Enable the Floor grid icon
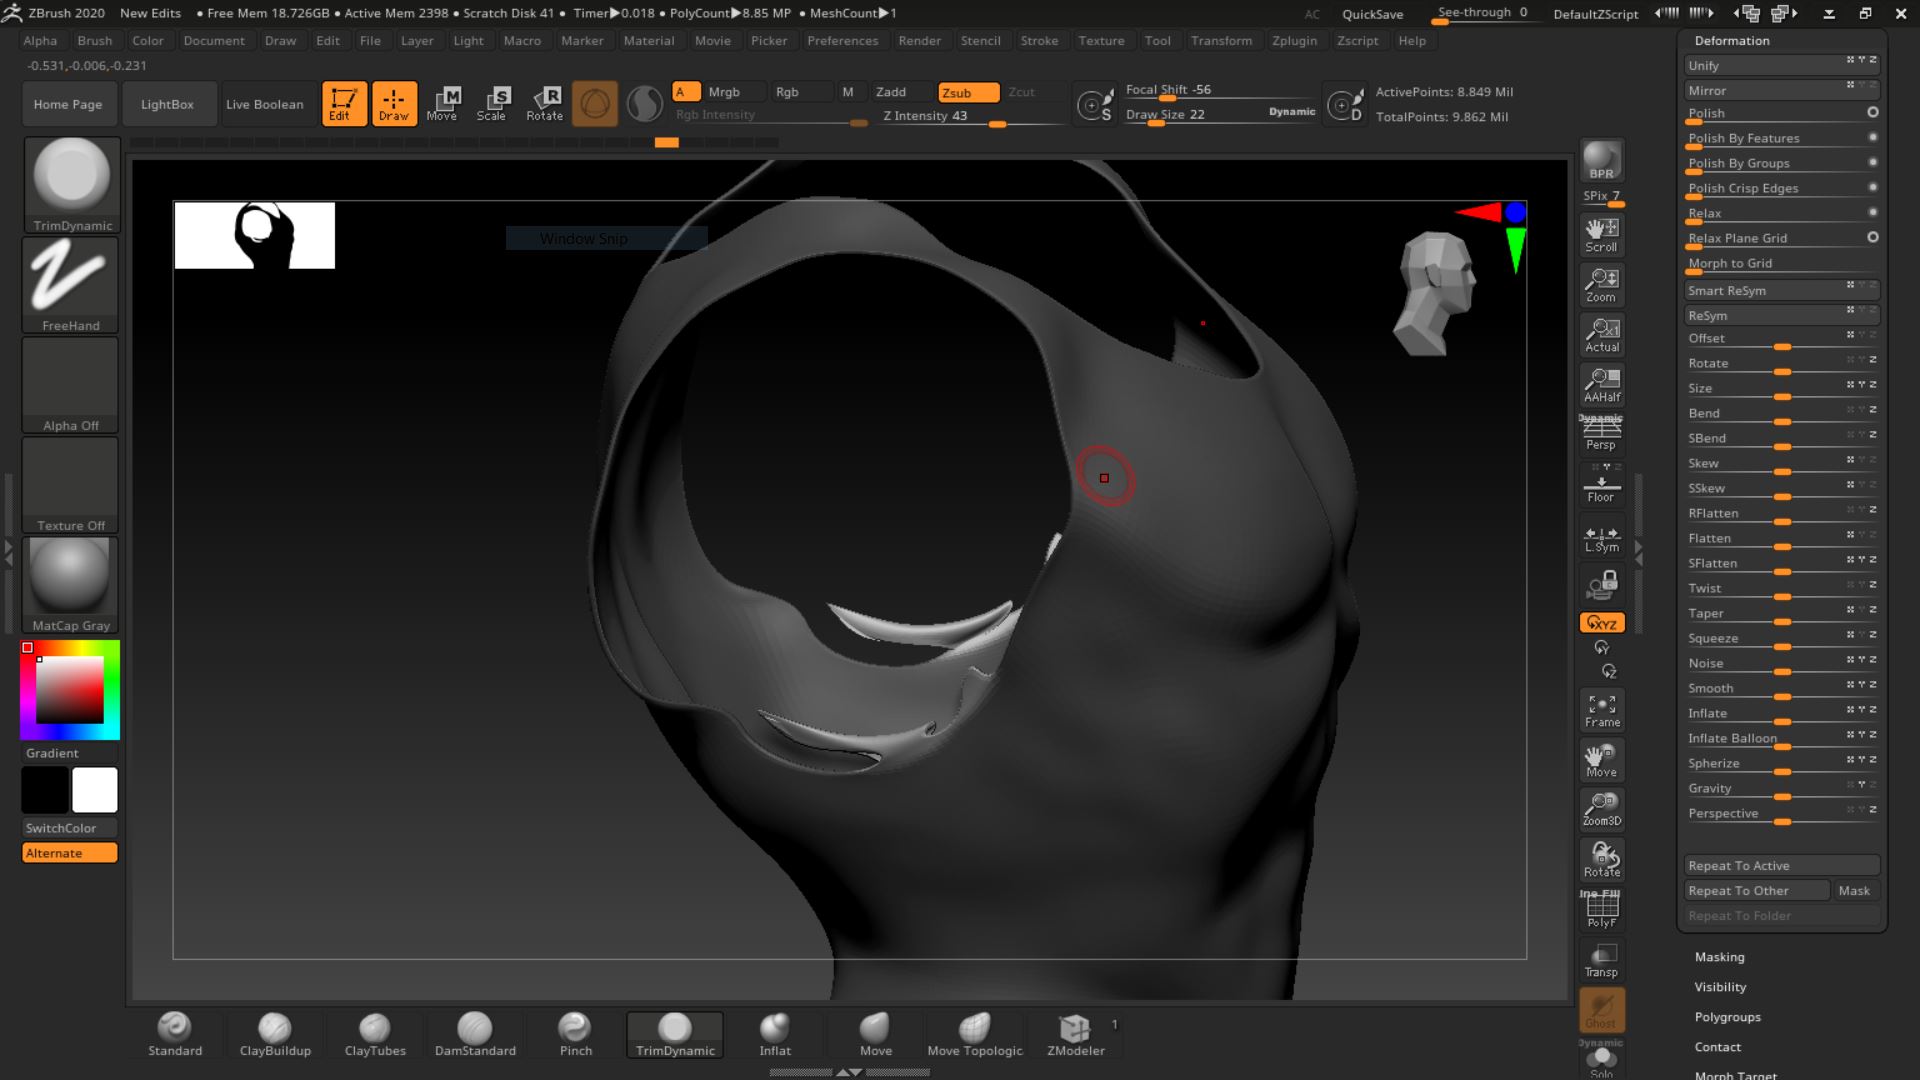 click(1601, 485)
